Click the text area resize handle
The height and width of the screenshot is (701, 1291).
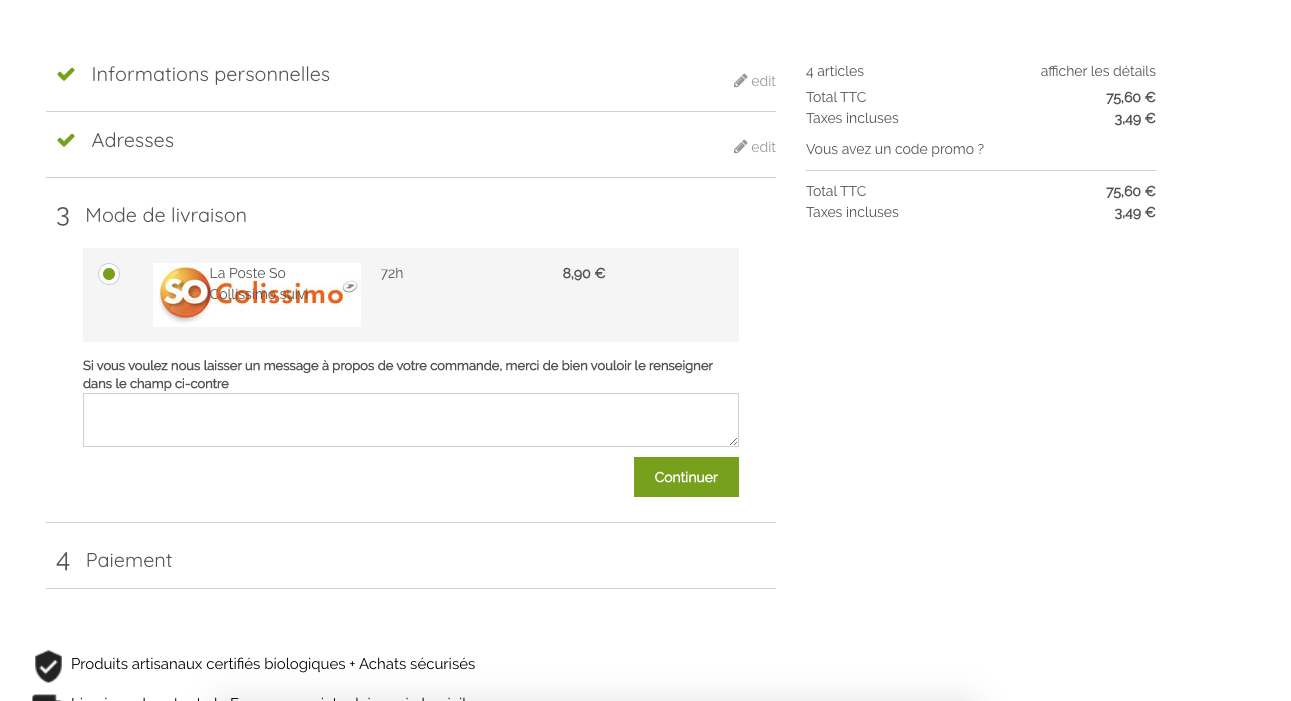point(733,441)
